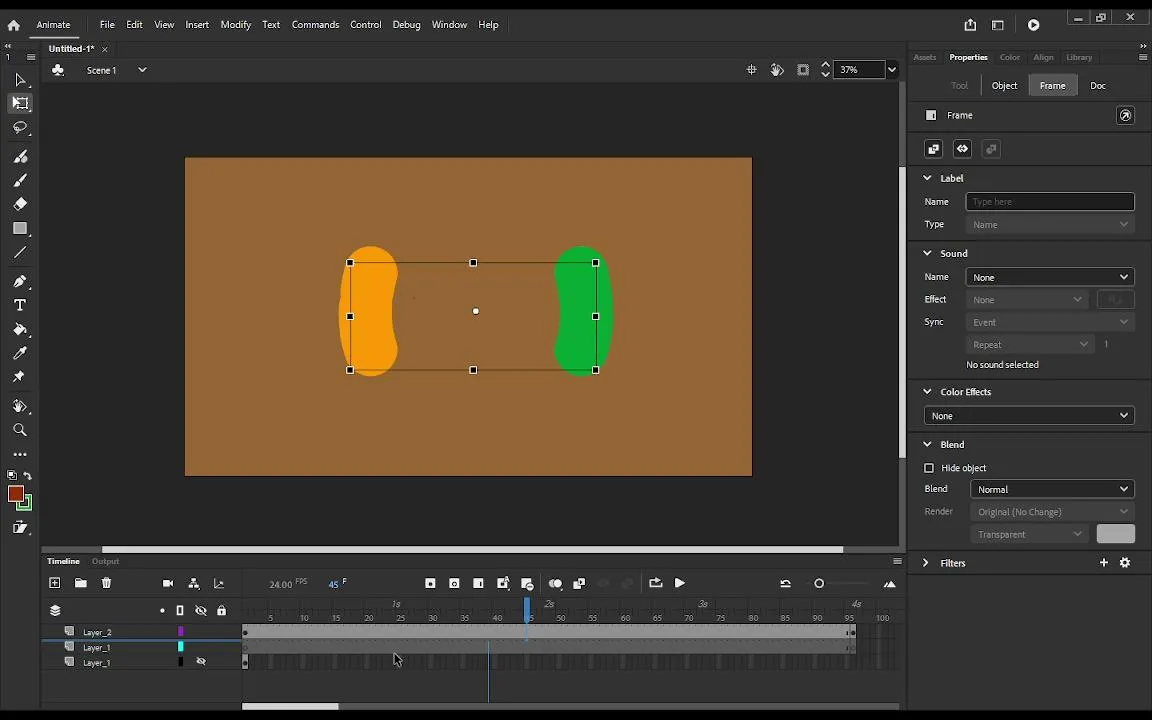The image size is (1152, 720).
Task: Add a new layer in timeline
Action: [x=54, y=583]
